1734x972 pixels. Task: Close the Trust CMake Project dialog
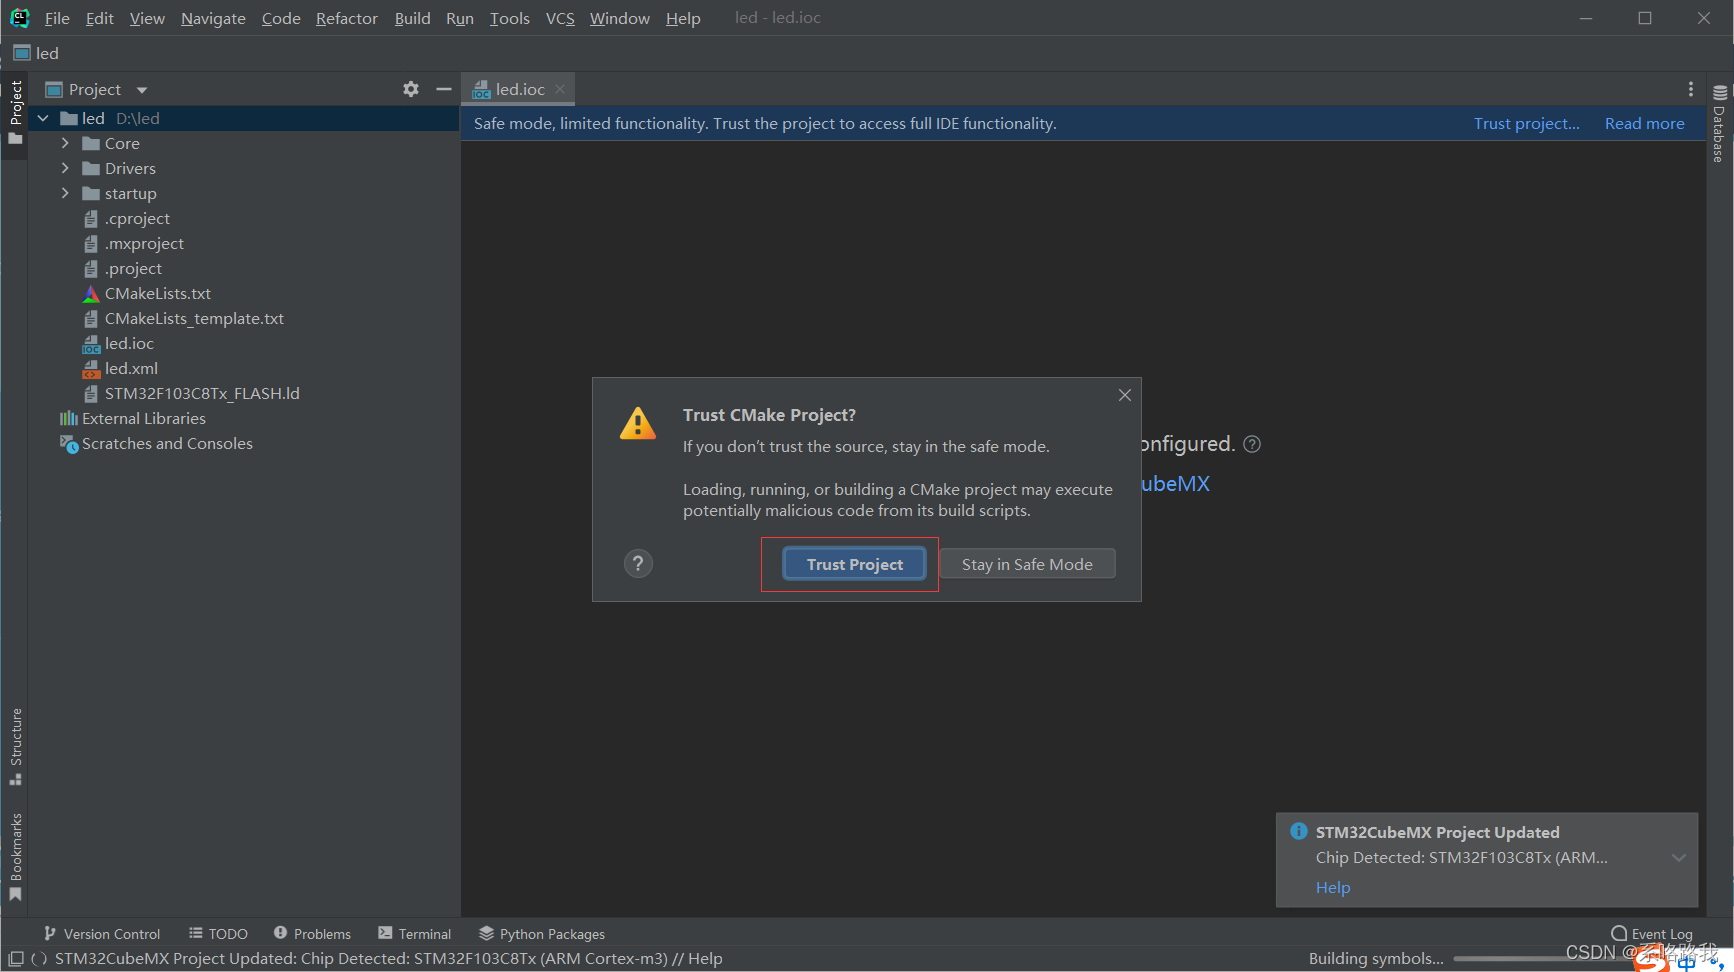pyautogui.click(x=1125, y=395)
